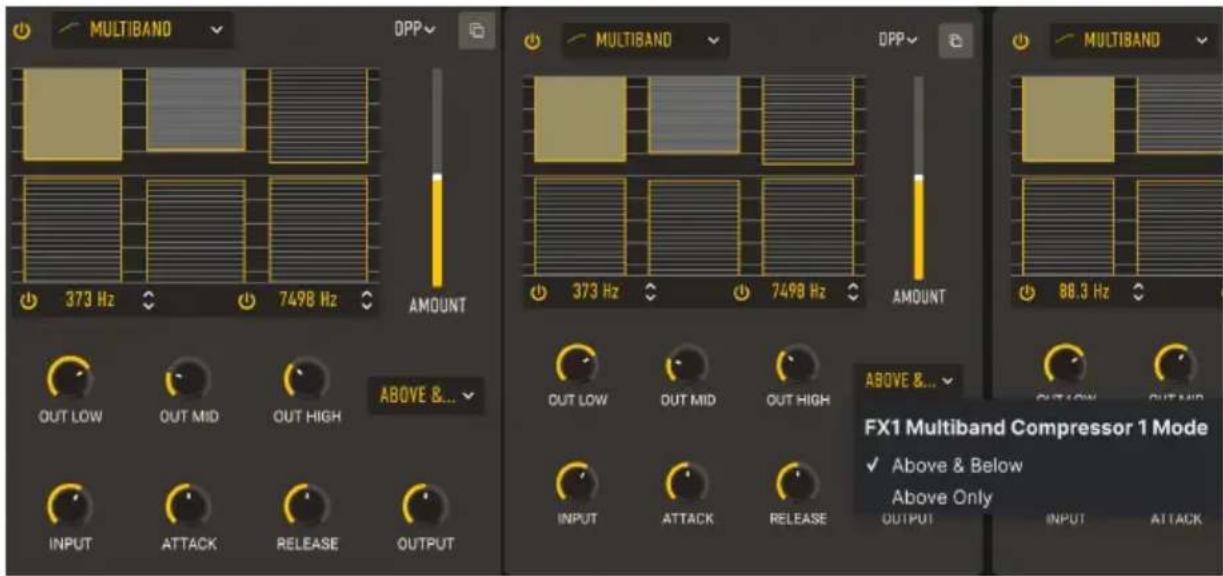This screenshot has height=576, width=1223.
Task: Click the AMOUNT slider in the first panel
Action: (x=437, y=178)
